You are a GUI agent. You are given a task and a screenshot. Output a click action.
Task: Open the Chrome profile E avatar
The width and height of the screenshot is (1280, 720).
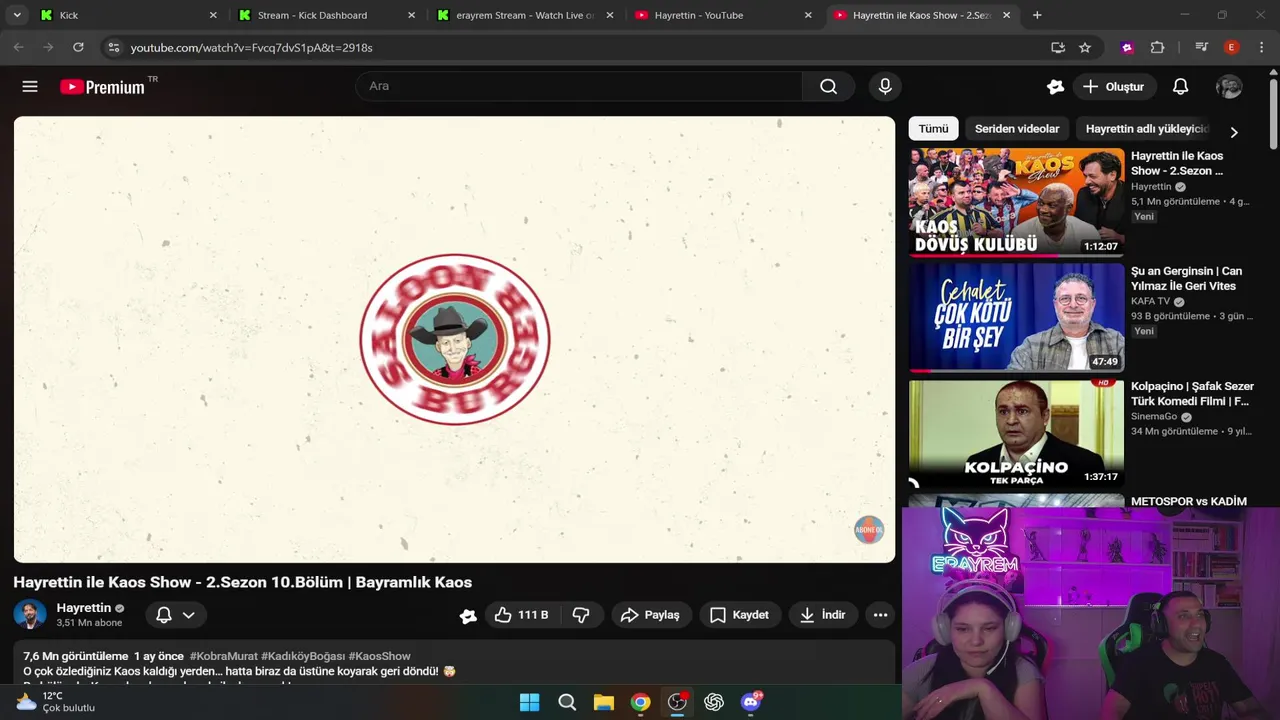point(1231,47)
